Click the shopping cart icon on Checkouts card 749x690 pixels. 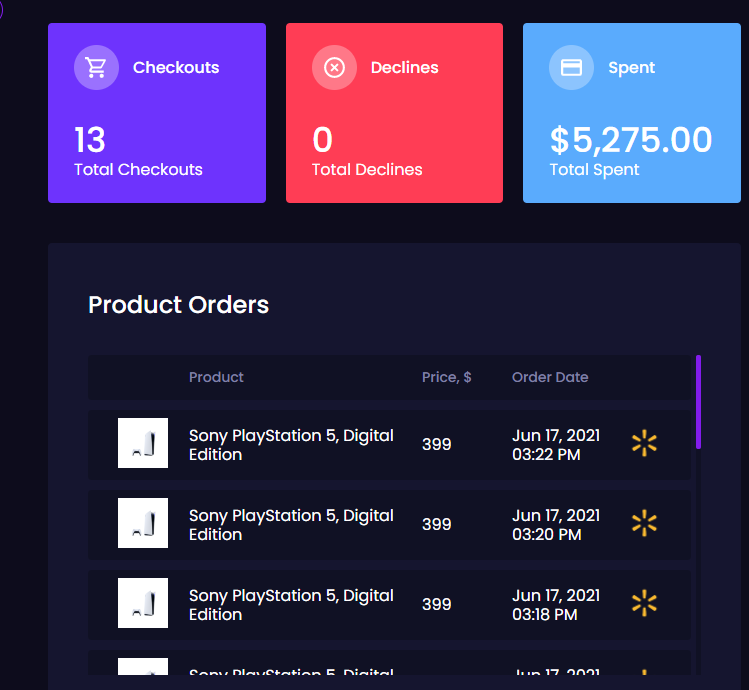click(96, 67)
